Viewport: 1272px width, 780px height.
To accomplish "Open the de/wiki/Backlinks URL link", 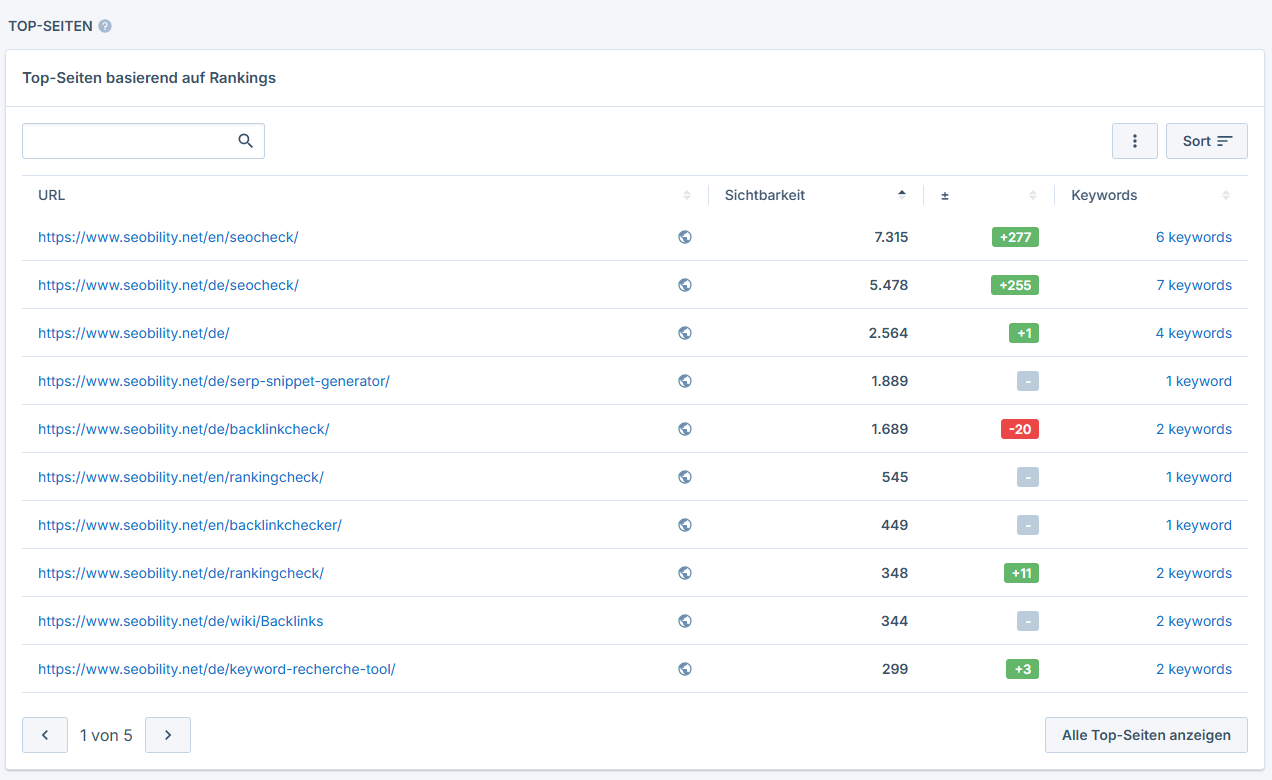I will 181,621.
